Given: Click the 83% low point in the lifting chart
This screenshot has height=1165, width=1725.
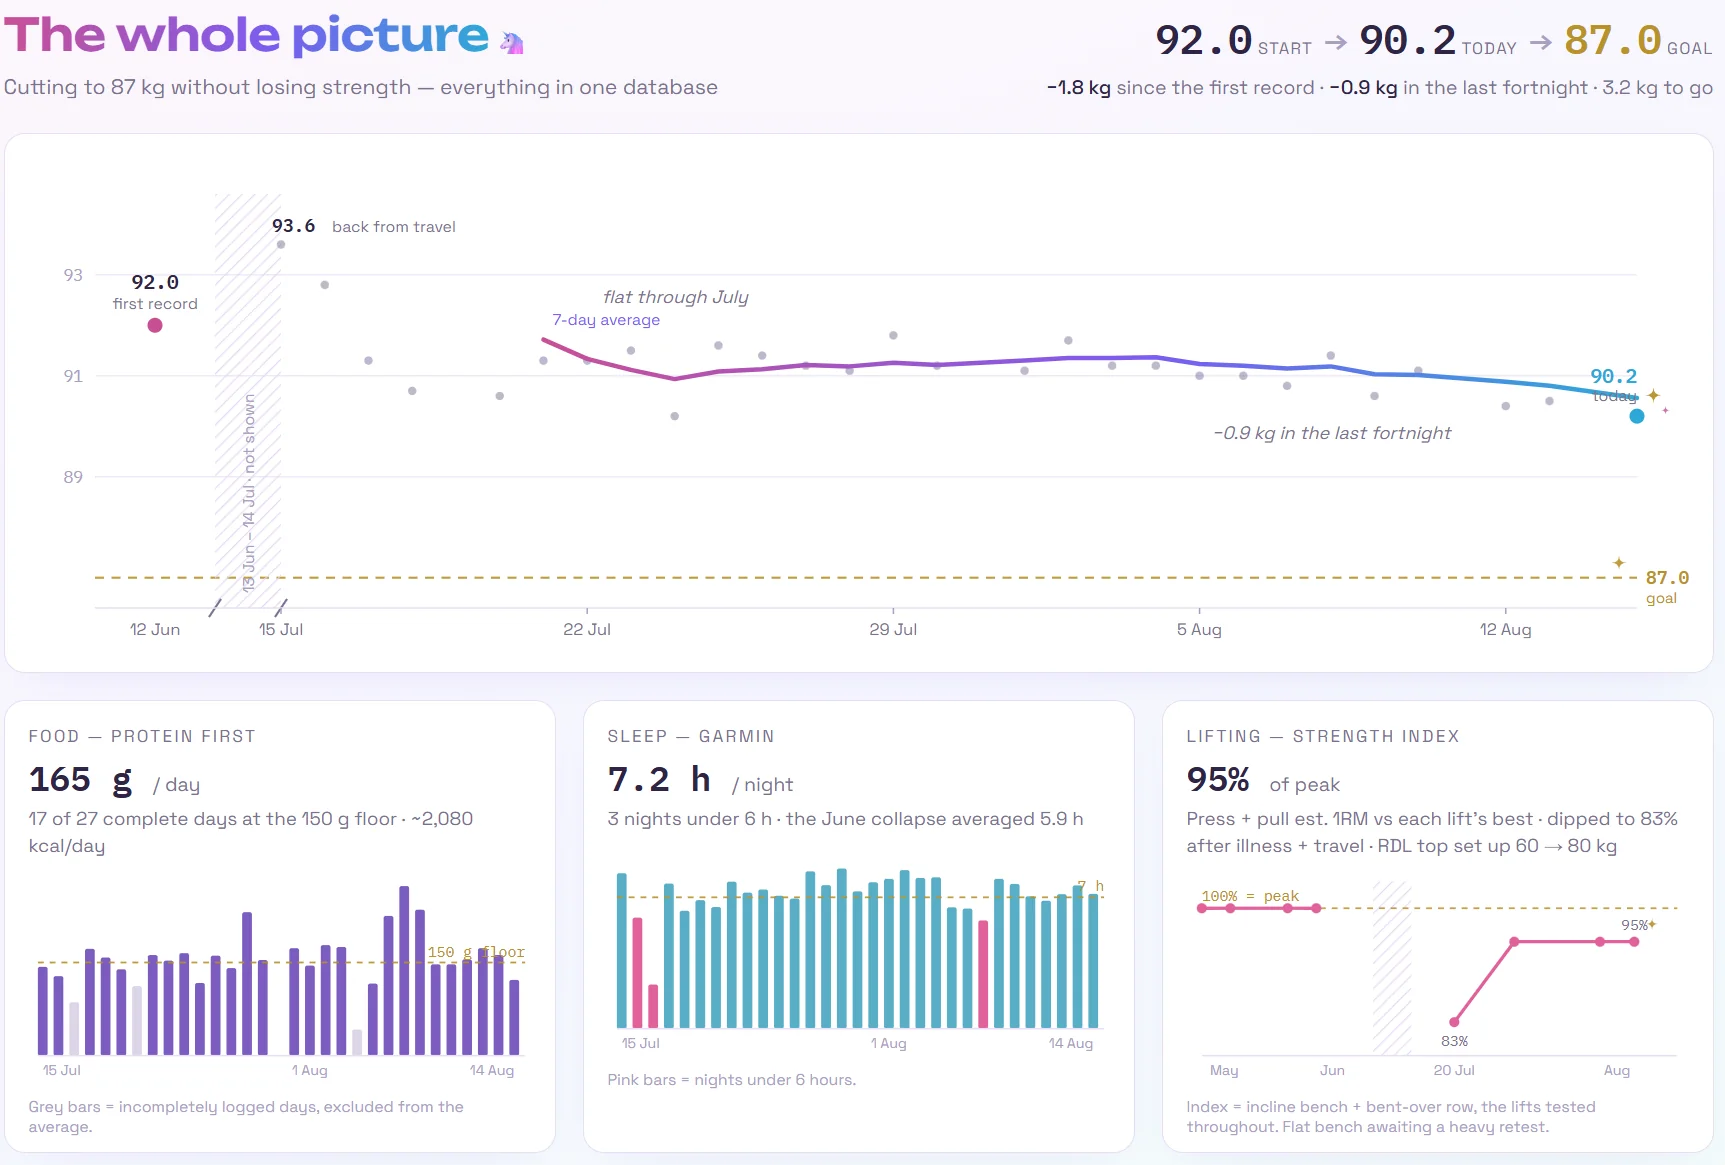Looking at the screenshot, I should click(1454, 1022).
